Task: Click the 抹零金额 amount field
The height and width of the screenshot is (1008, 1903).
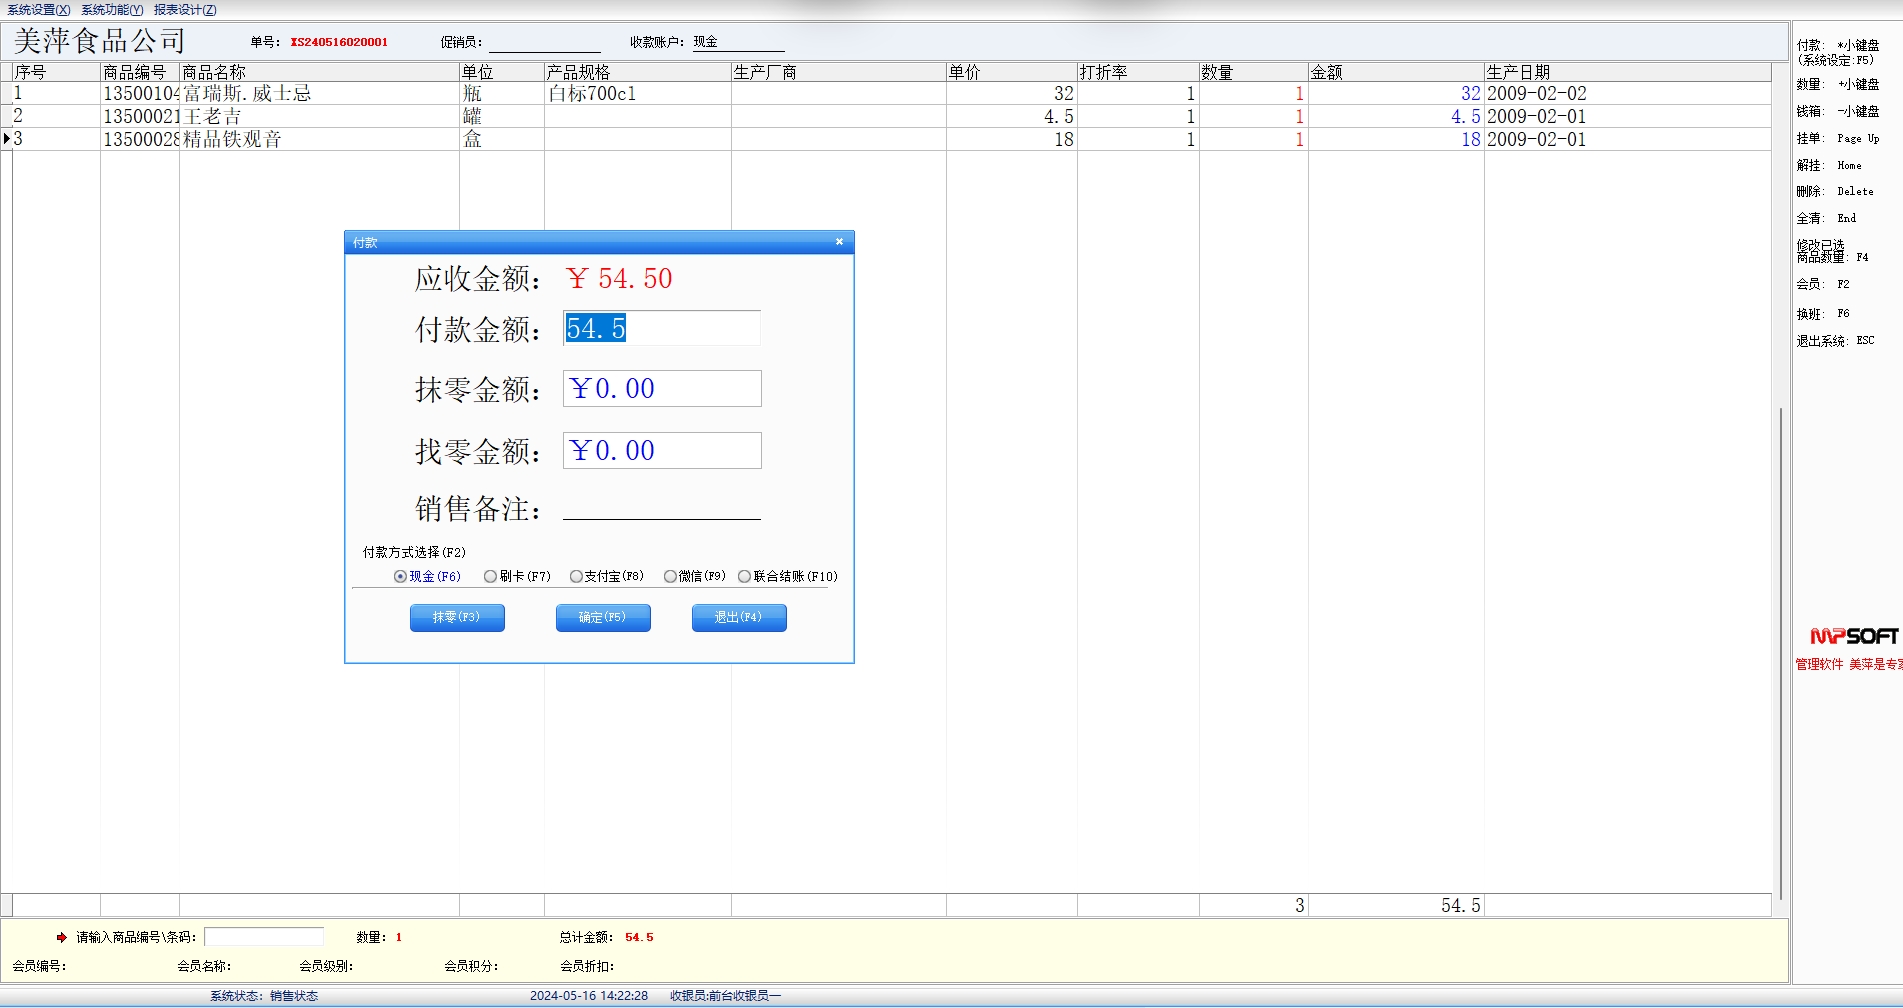Action: 661,389
